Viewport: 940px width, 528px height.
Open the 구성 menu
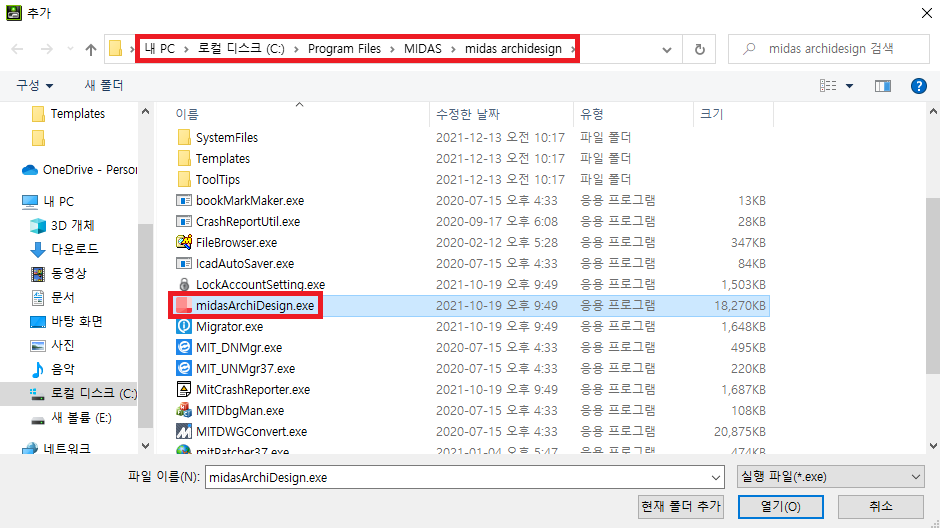point(35,86)
